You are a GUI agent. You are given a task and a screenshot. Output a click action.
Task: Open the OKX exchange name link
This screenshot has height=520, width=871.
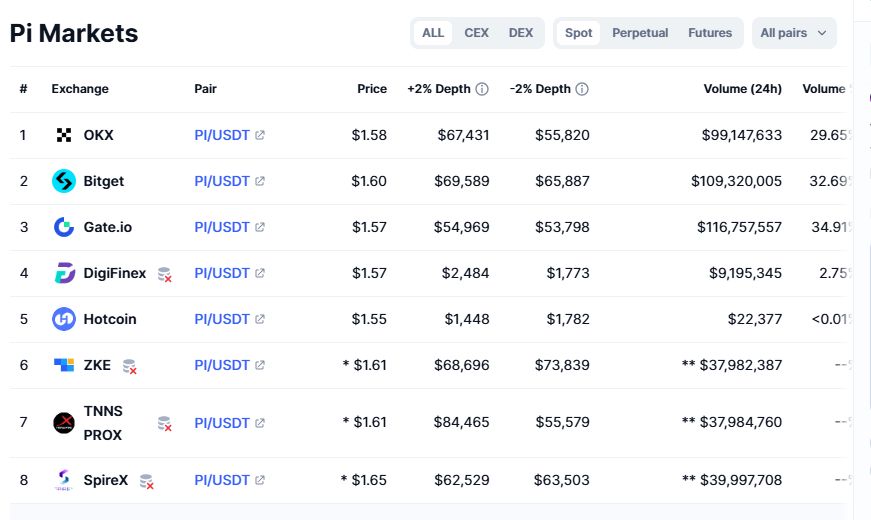coord(98,135)
